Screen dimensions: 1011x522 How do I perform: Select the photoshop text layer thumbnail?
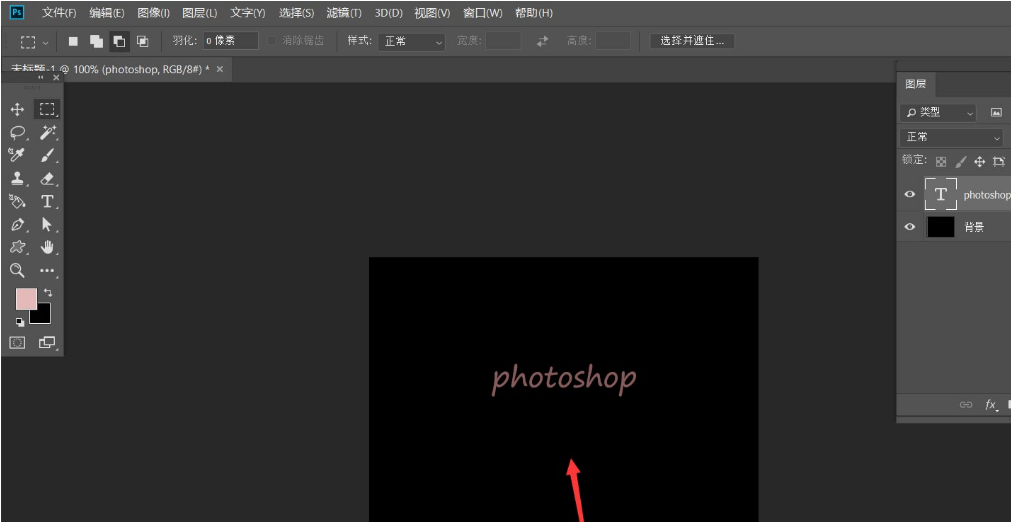coord(941,194)
